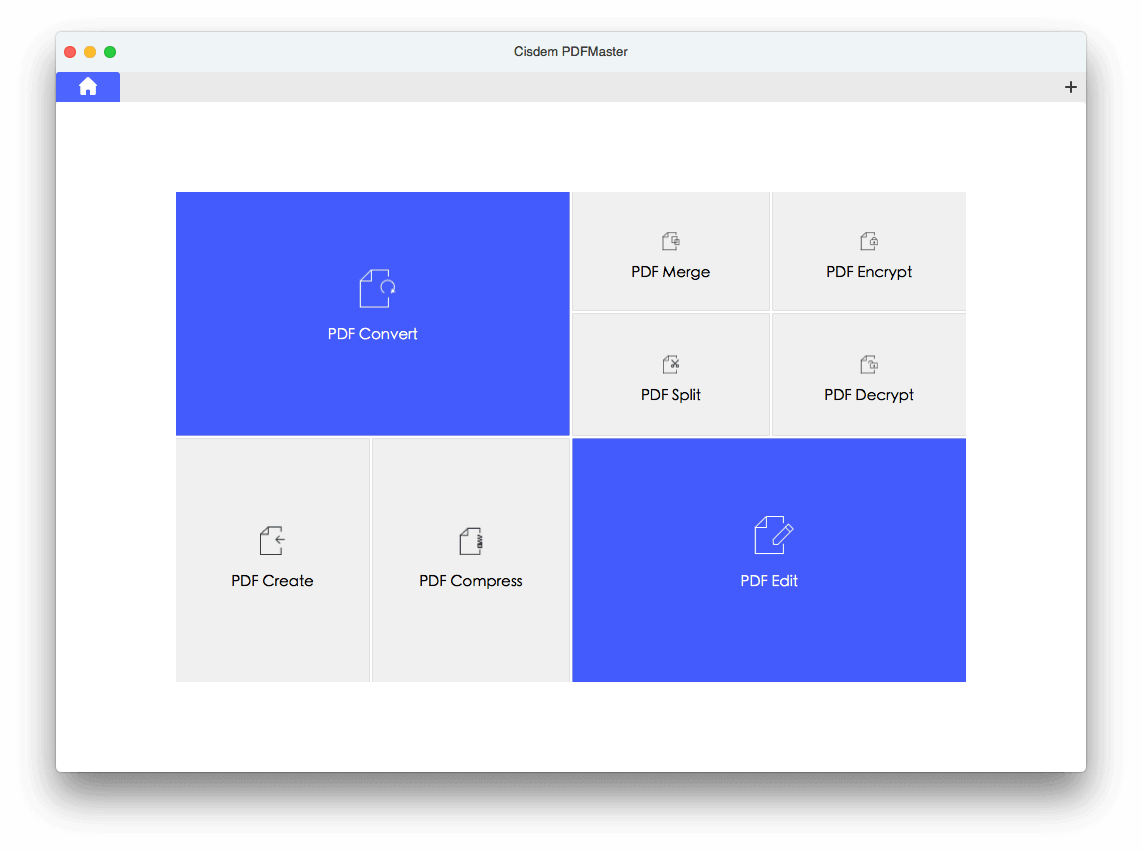The width and height of the screenshot is (1142, 852).
Task: Select the PDF Split document icon
Action: [670, 363]
